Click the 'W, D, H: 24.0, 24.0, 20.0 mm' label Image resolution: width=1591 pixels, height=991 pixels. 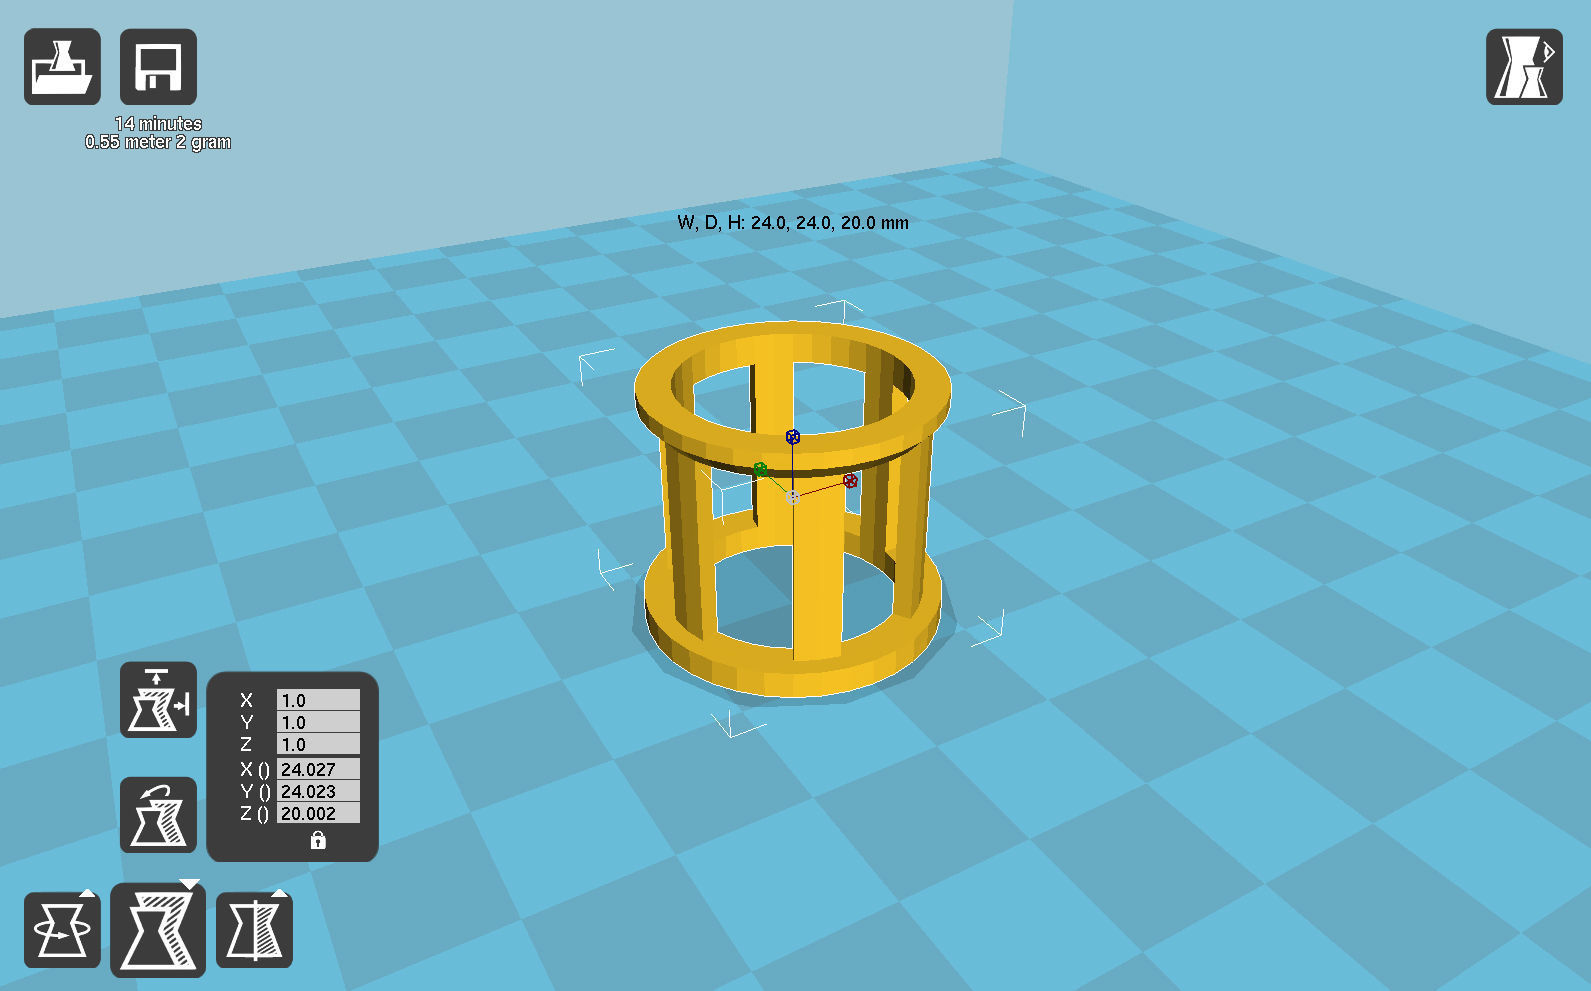[x=793, y=223]
